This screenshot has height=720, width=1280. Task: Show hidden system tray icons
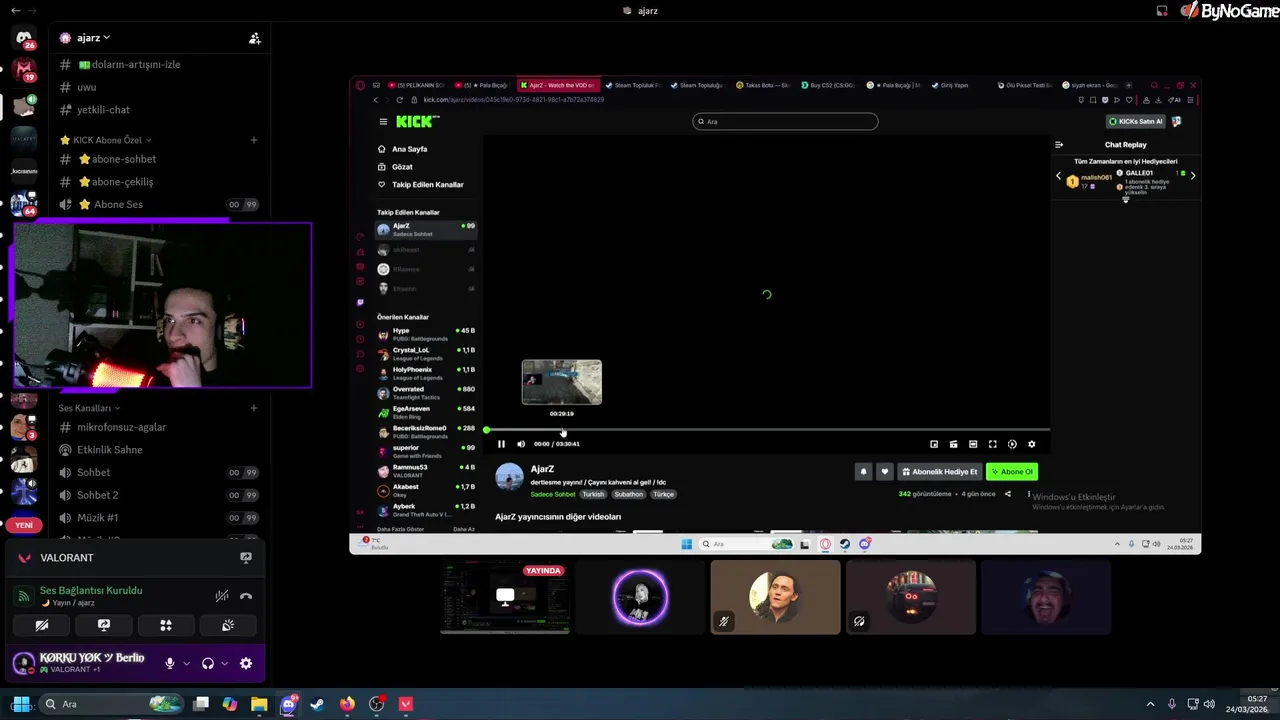click(1150, 704)
